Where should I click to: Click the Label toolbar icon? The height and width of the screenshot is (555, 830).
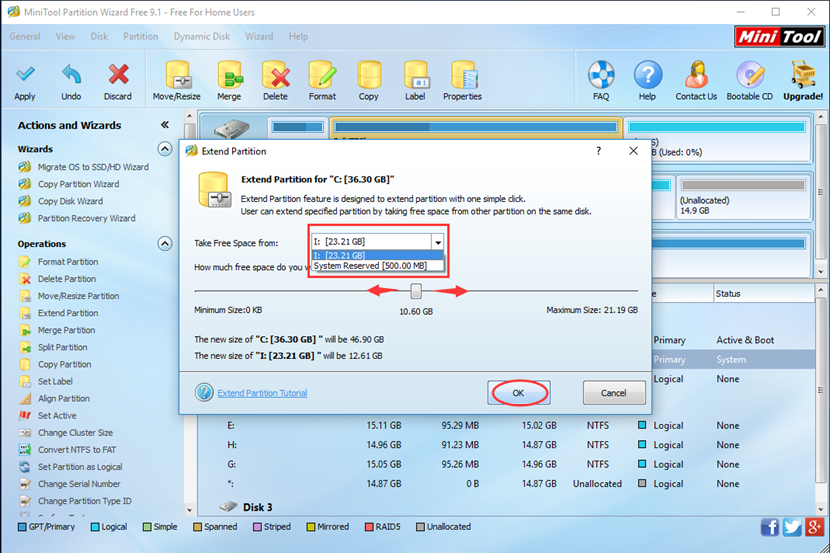(416, 75)
